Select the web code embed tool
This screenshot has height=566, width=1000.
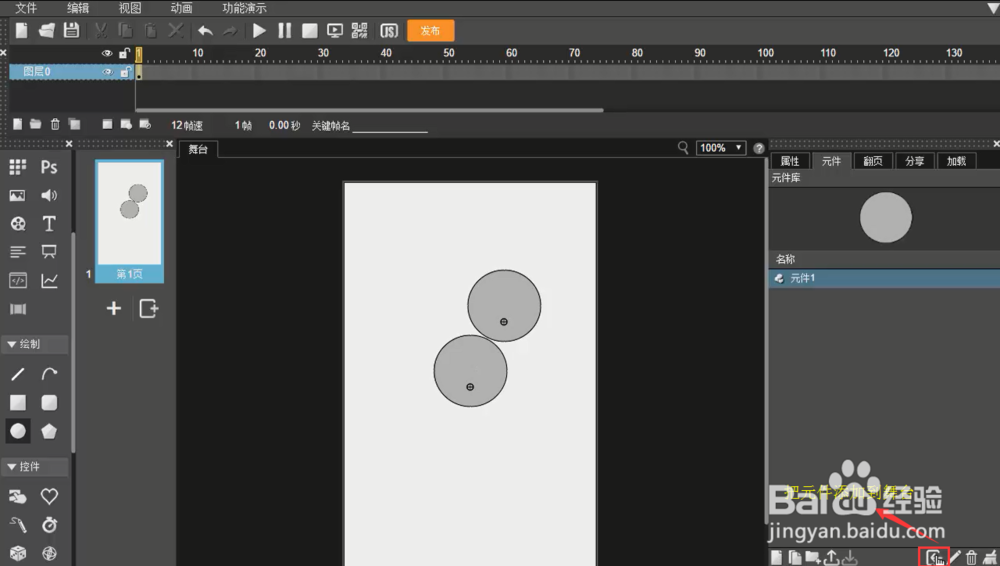tap(18, 280)
